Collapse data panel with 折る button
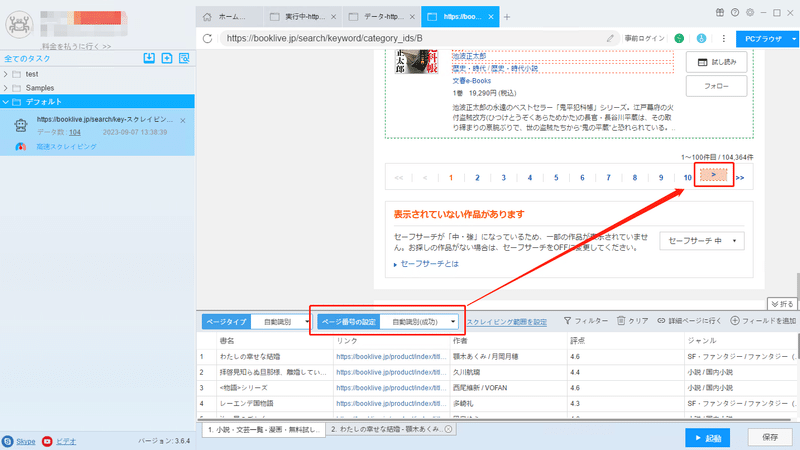 click(x=782, y=304)
